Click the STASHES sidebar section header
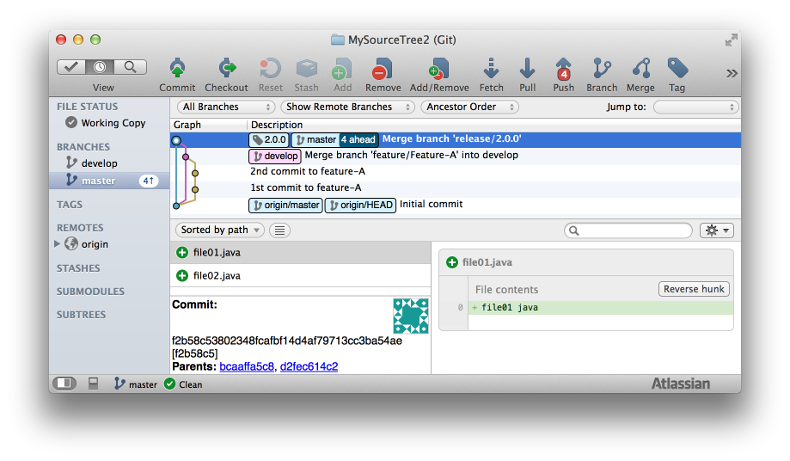The width and height of the screenshot is (790, 461). pos(78,268)
